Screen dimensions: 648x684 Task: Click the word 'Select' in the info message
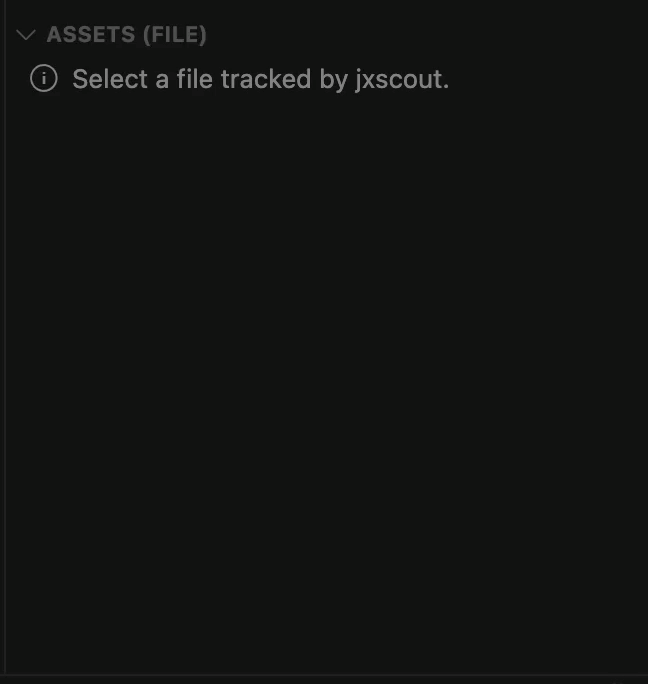click(110, 79)
